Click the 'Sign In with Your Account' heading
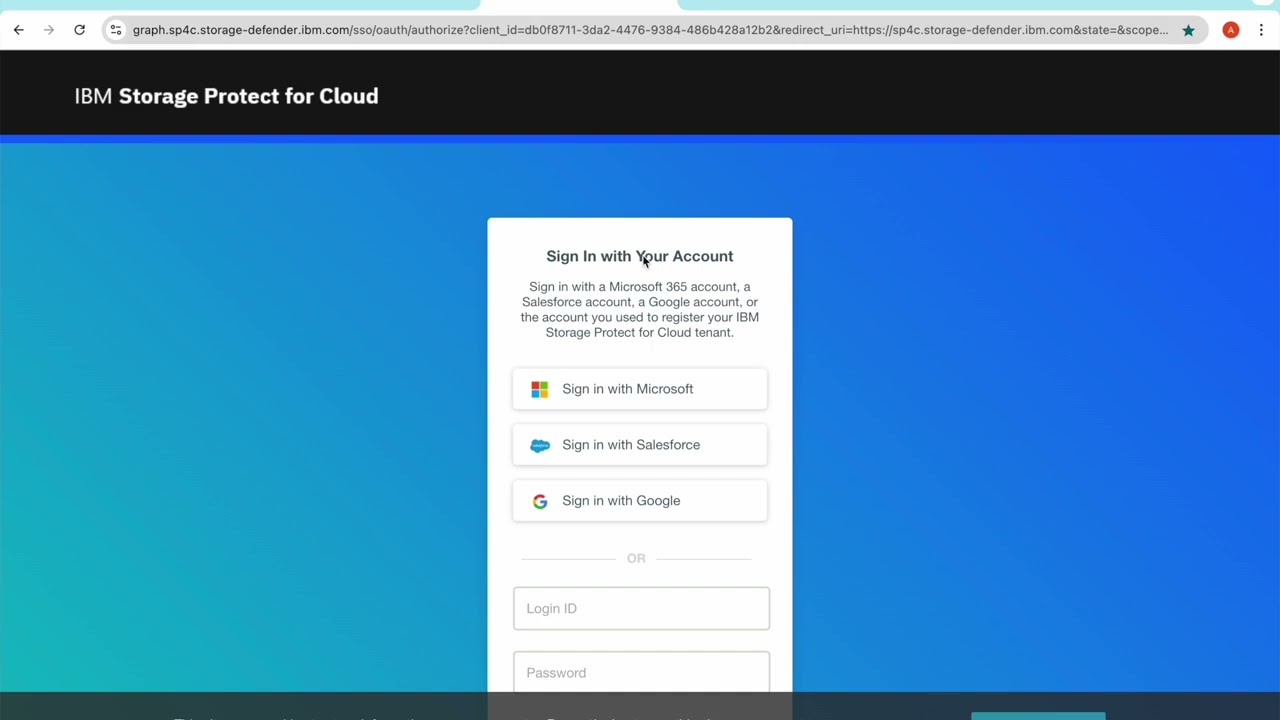This screenshot has width=1280, height=720. pyautogui.click(x=640, y=256)
